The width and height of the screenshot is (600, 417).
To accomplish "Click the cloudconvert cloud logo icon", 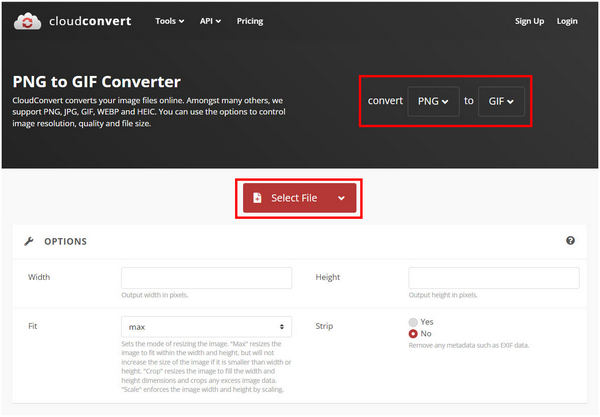I will (x=27, y=21).
